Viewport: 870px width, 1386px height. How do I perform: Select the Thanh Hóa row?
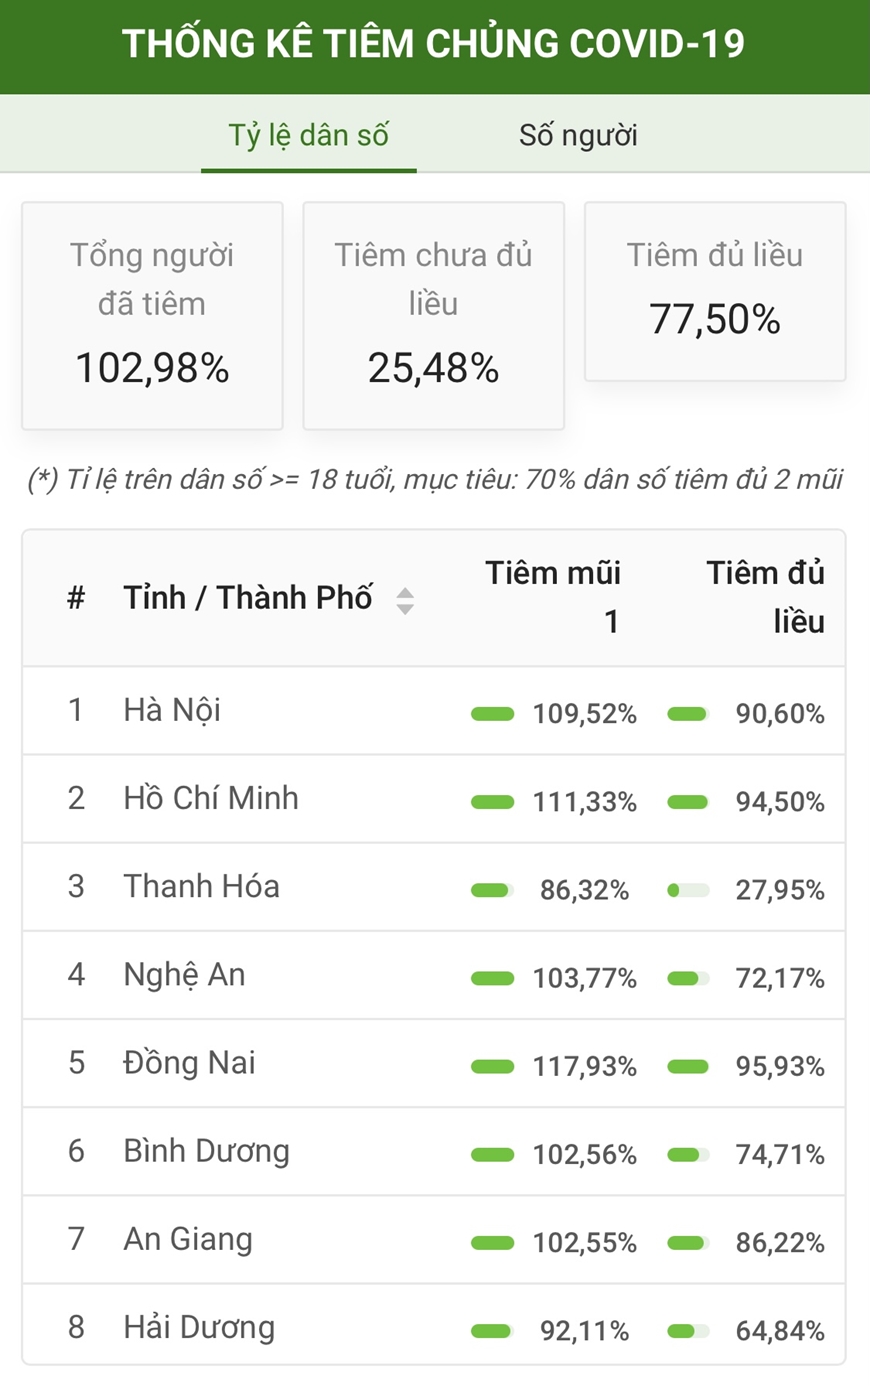tap(434, 887)
